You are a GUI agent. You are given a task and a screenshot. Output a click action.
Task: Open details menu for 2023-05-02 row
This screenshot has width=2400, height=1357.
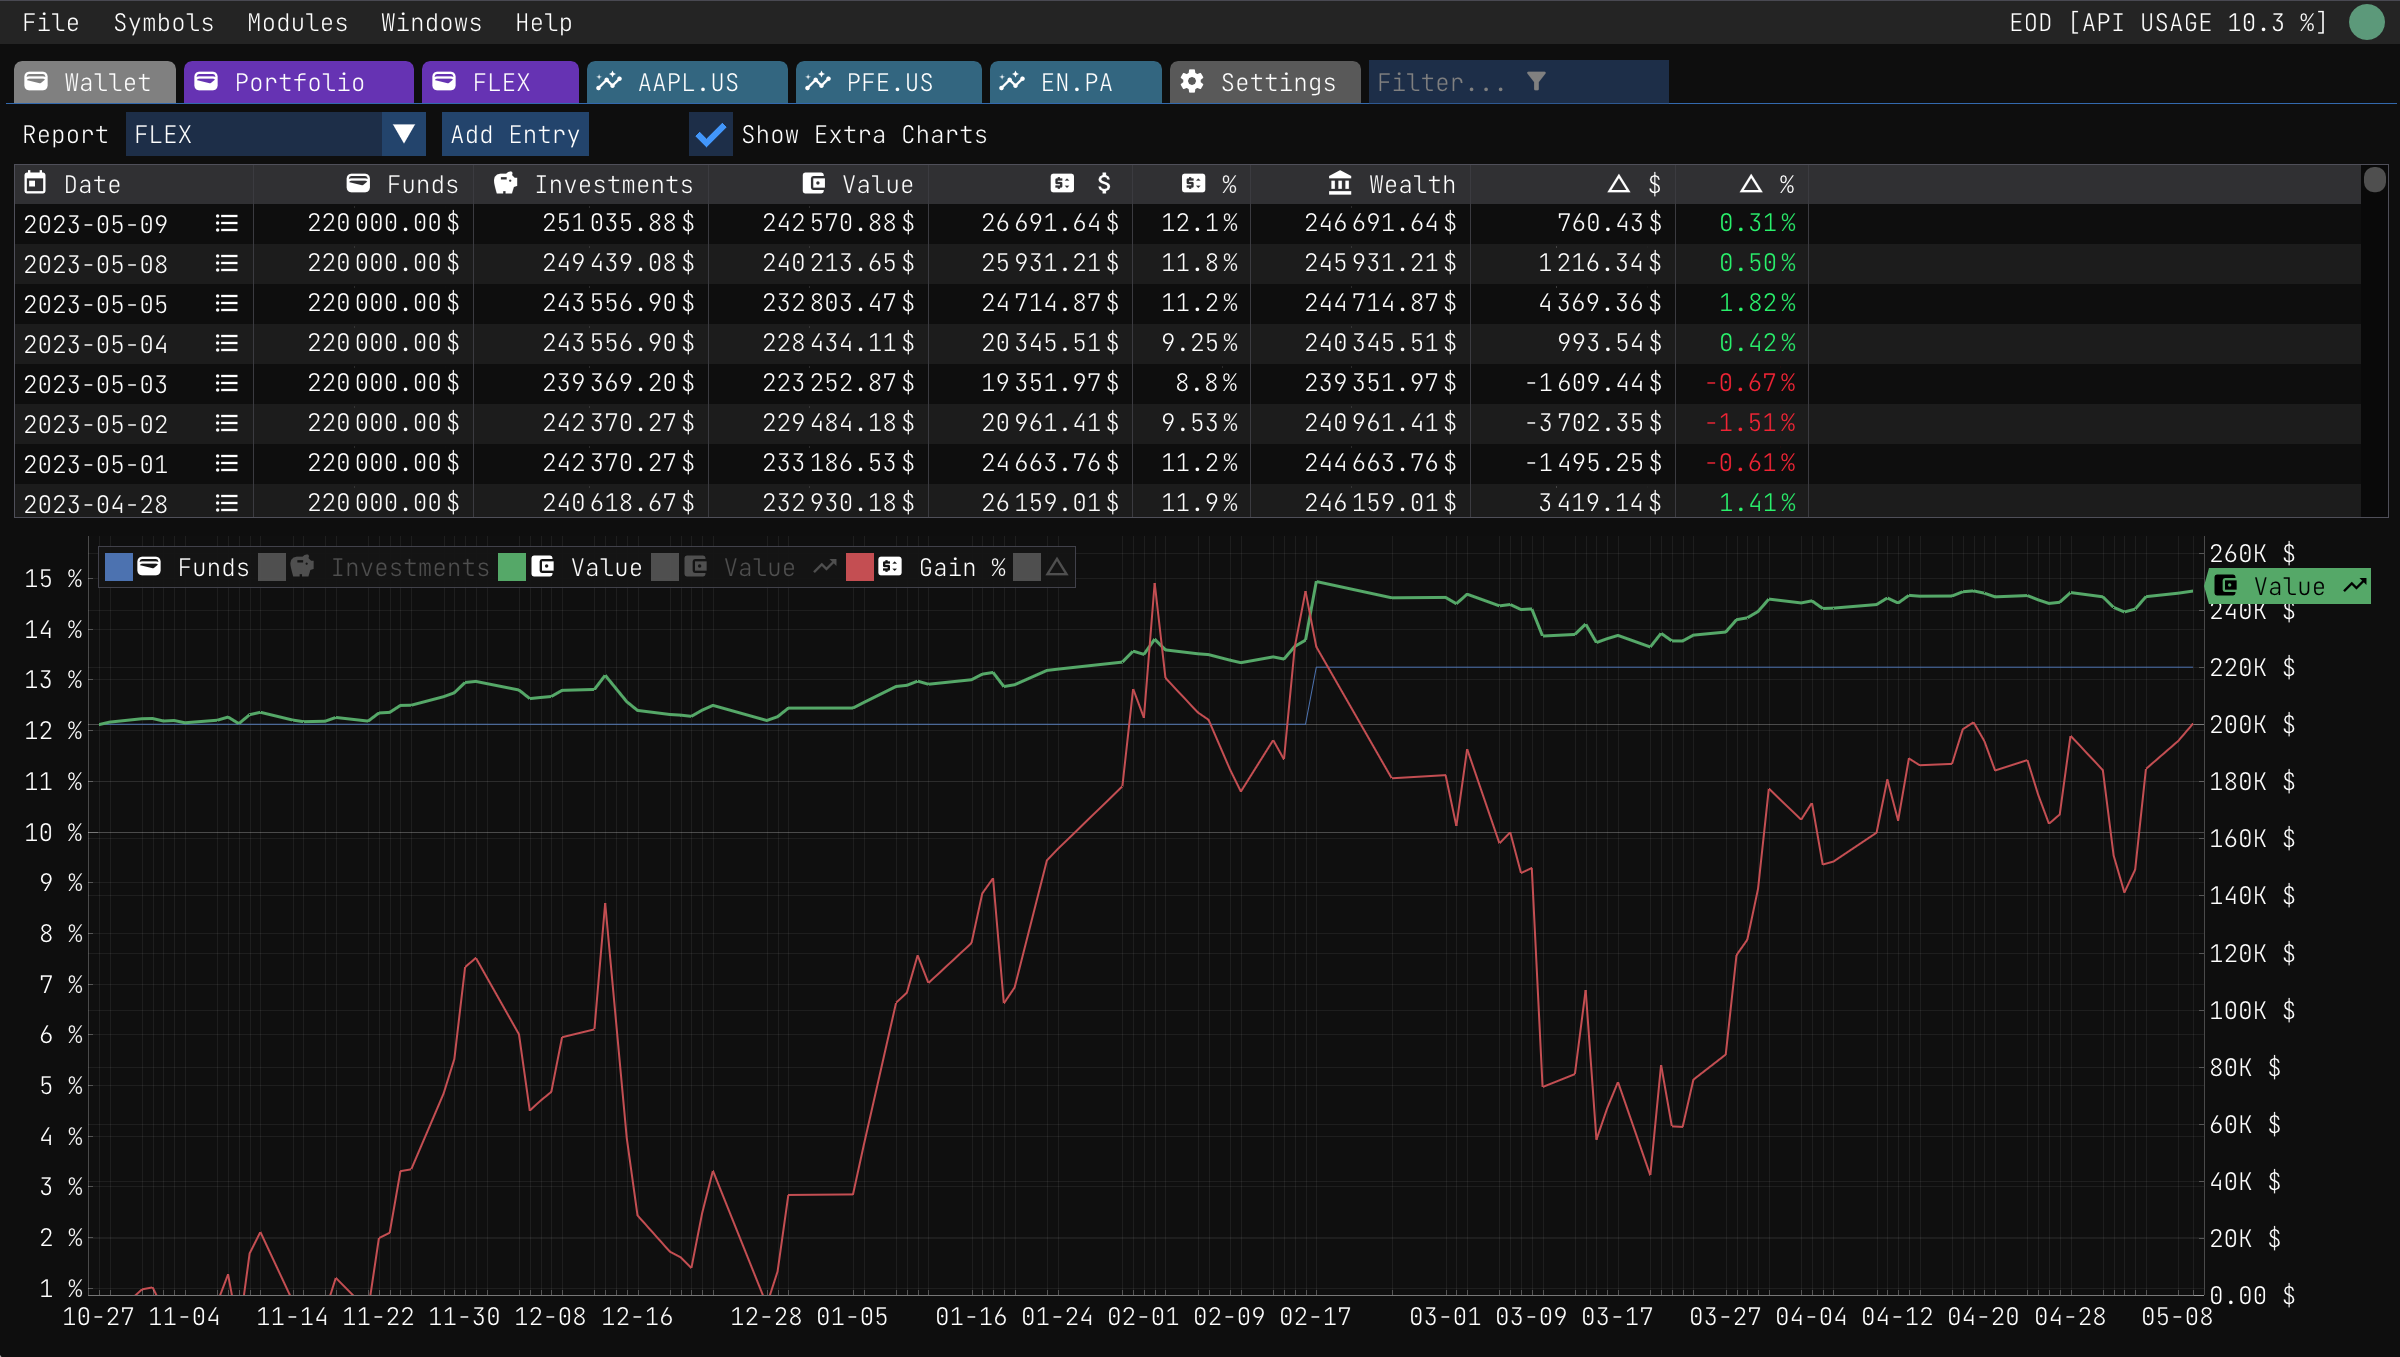point(227,423)
